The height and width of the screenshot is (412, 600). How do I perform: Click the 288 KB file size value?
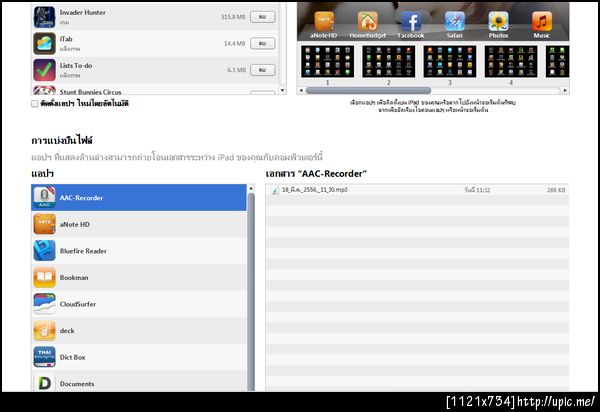[556, 190]
